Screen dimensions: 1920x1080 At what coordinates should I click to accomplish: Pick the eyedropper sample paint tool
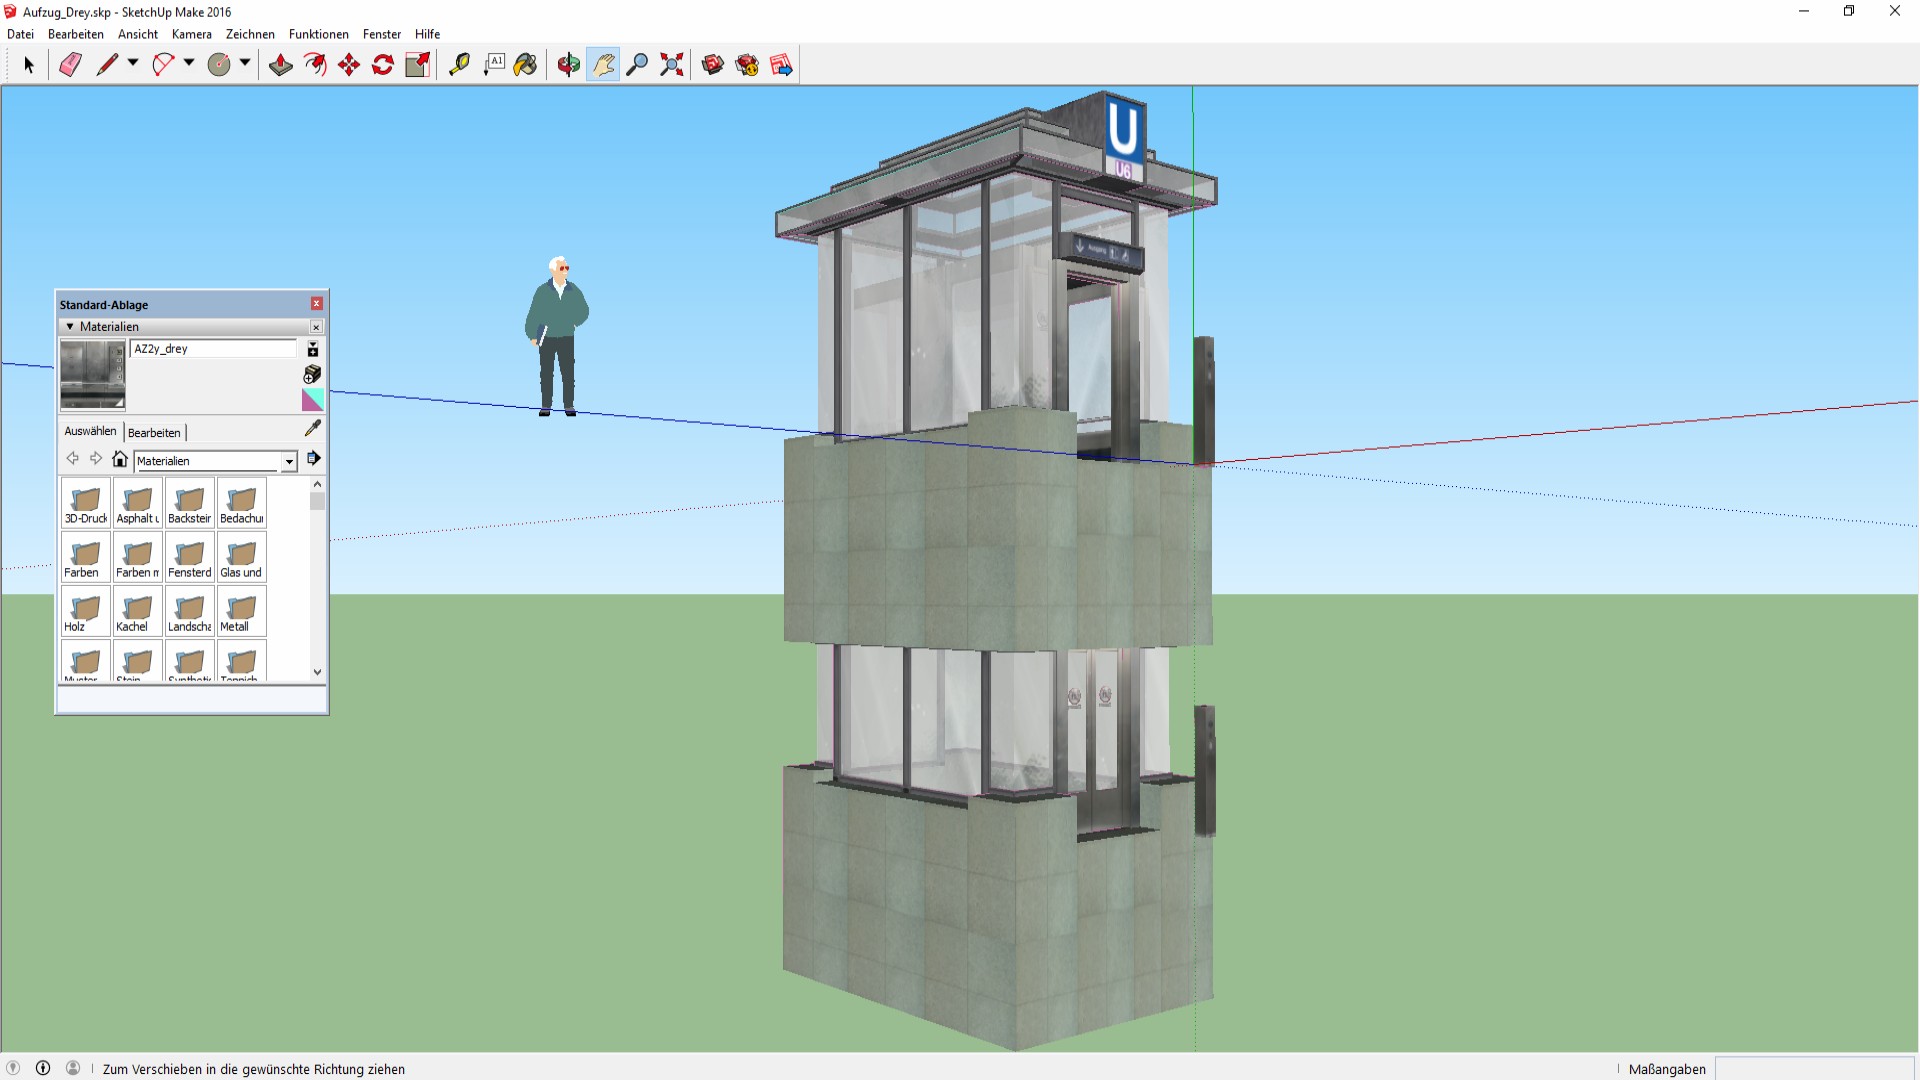click(x=313, y=428)
